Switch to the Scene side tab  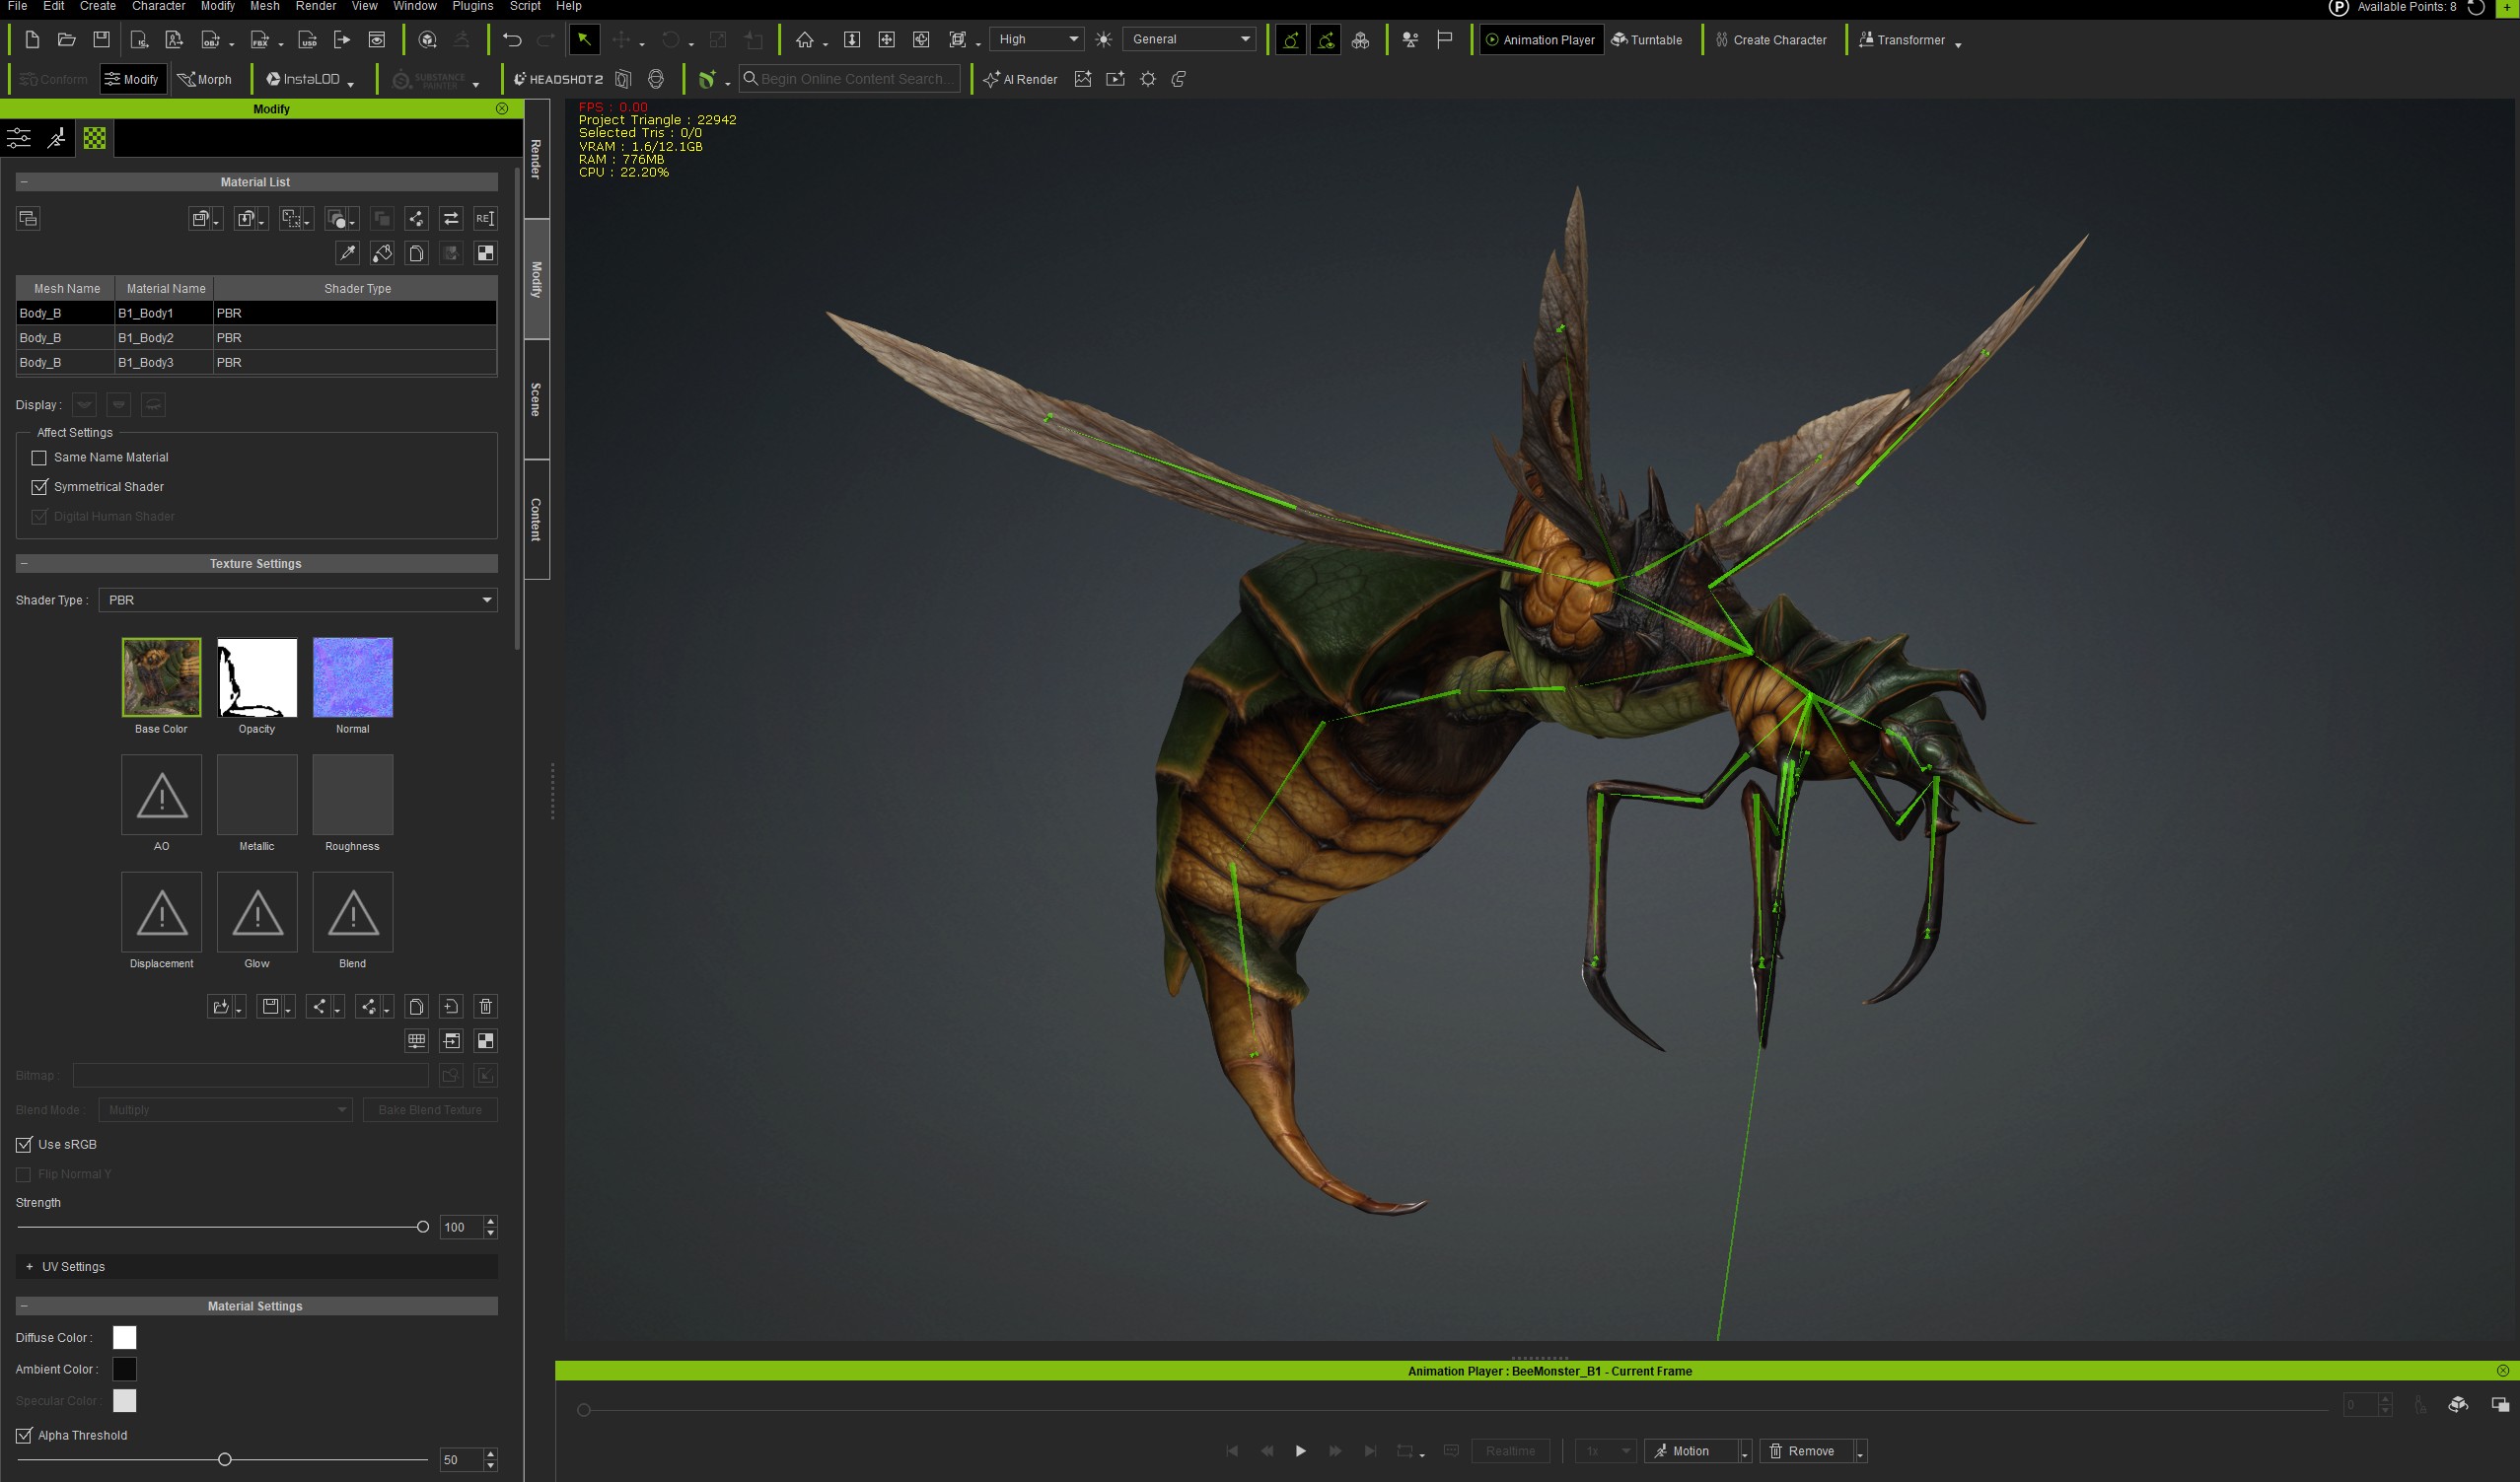click(536, 400)
